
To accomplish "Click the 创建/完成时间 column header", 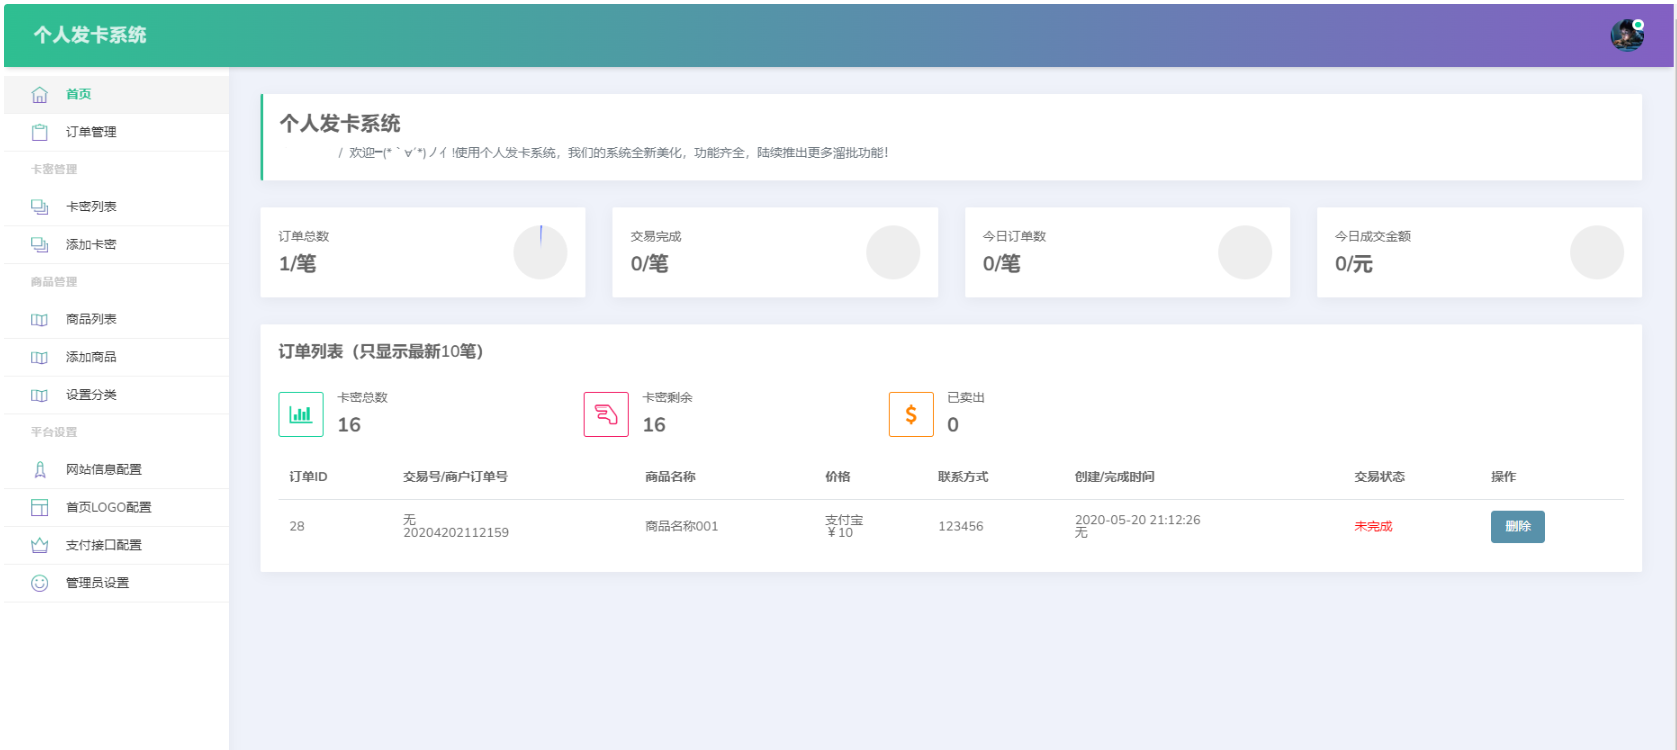I will pos(1114,477).
